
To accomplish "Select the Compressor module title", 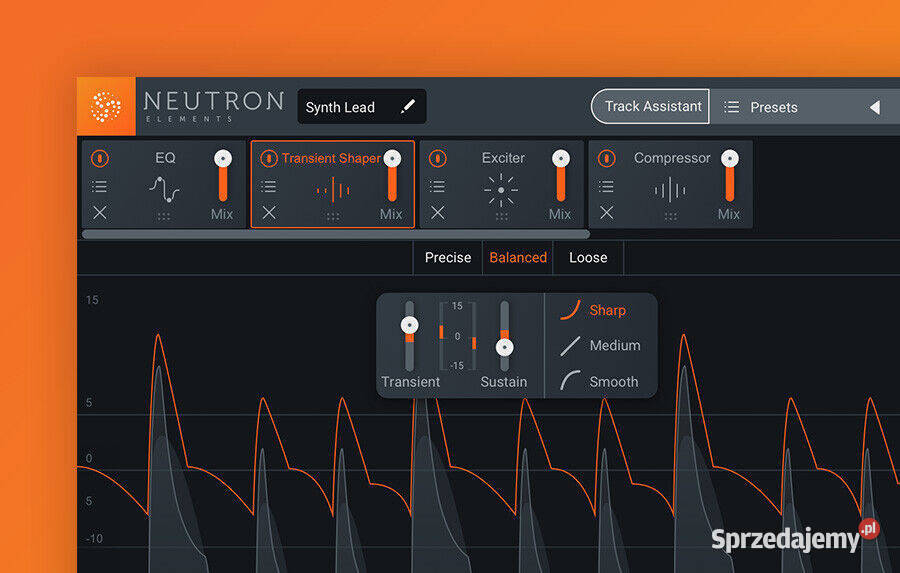I will (672, 158).
